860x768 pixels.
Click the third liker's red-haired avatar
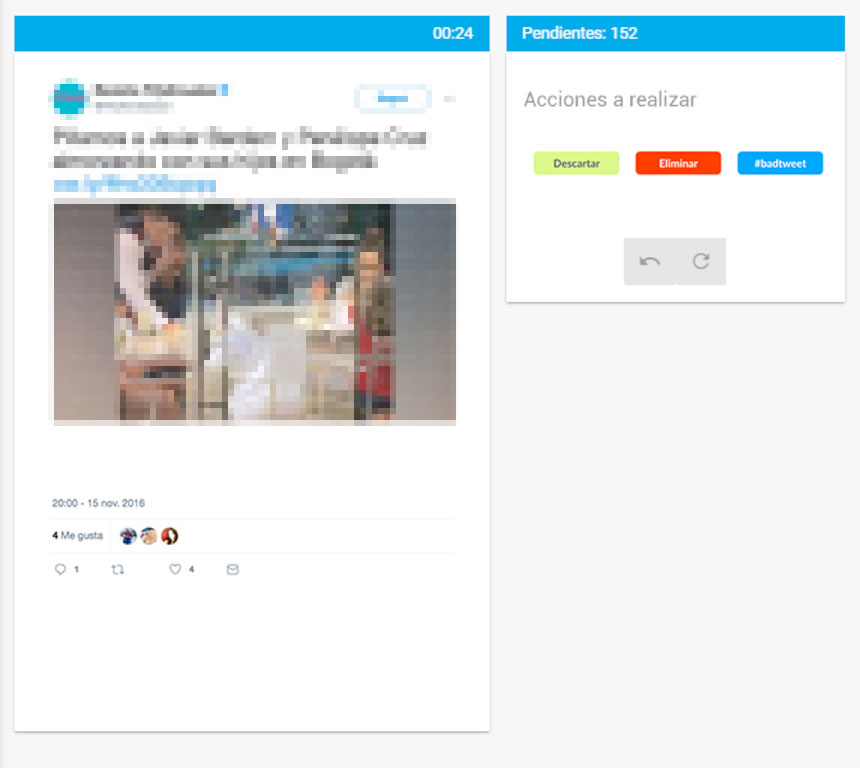pyautogui.click(x=169, y=536)
